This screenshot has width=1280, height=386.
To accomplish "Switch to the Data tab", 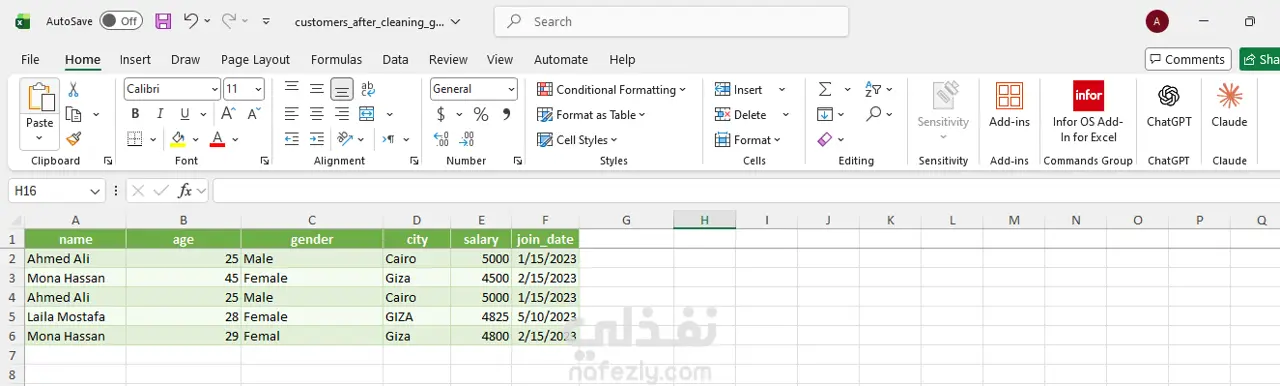I will 395,59.
